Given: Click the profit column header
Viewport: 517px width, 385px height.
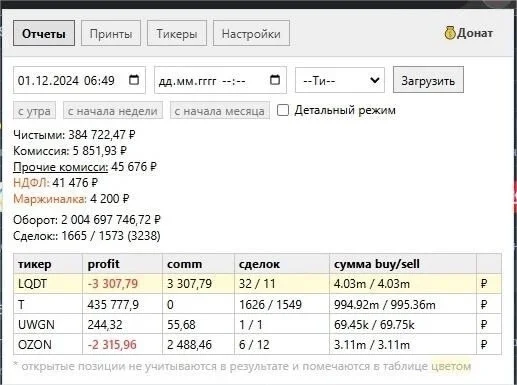Looking at the screenshot, I should tap(122, 264).
